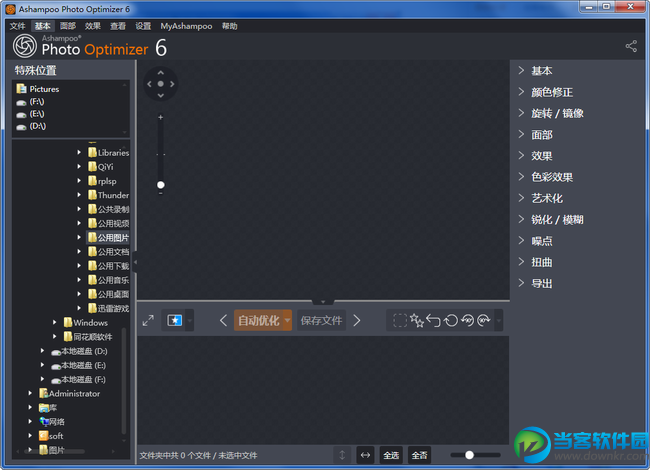Select 本地磁盘 (D:) in folder tree
This screenshot has width=650, height=470.
tap(79, 351)
